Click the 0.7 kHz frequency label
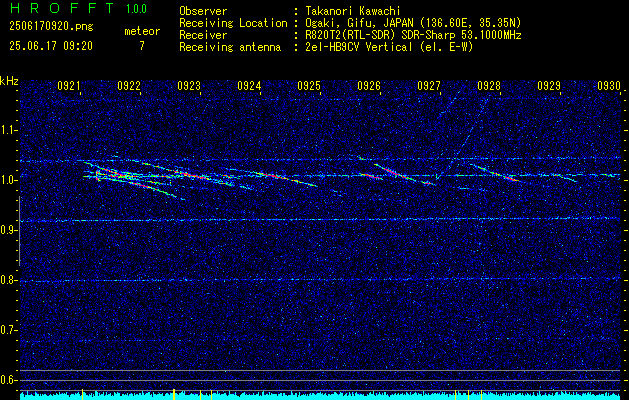This screenshot has width=629, height=400. click(x=8, y=330)
